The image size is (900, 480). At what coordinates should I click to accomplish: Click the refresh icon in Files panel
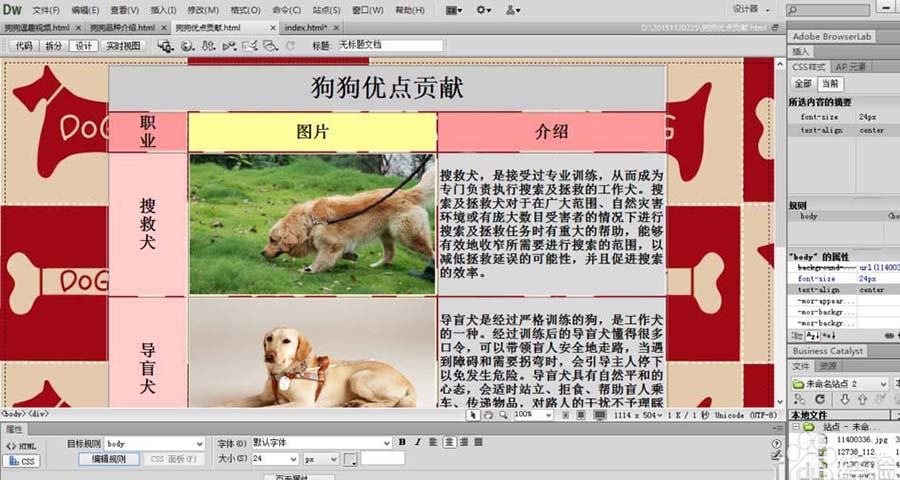point(820,399)
